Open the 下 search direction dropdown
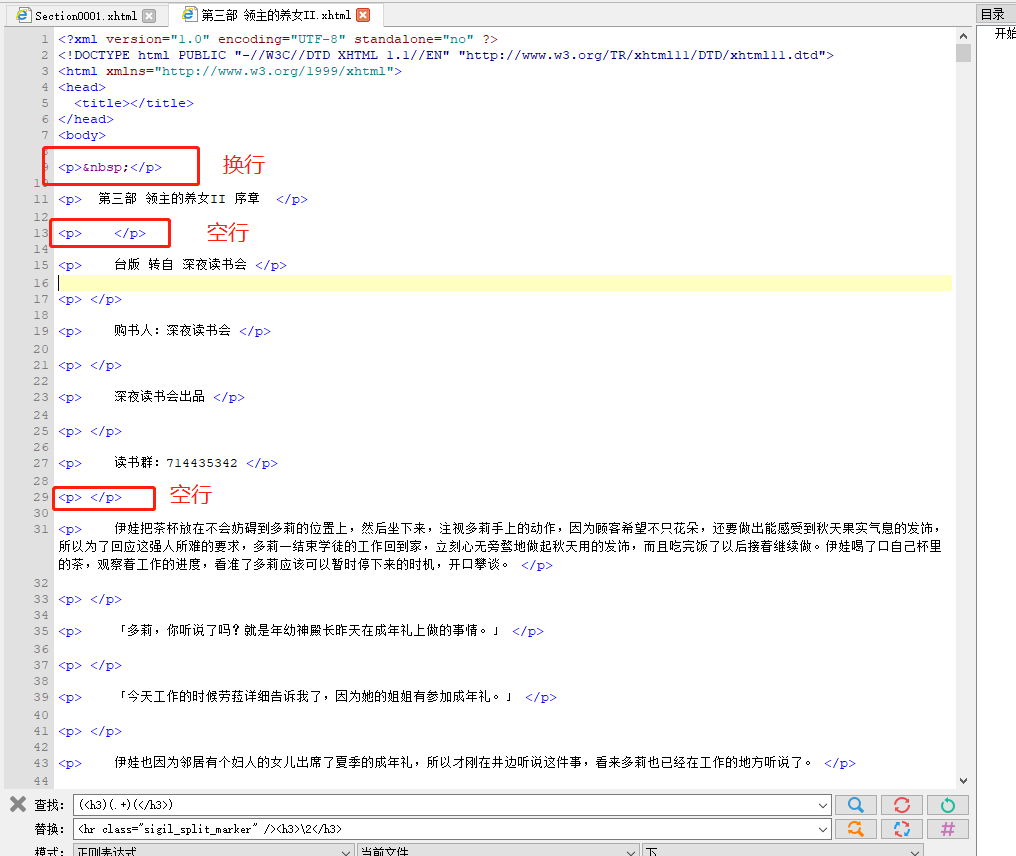 (782, 850)
